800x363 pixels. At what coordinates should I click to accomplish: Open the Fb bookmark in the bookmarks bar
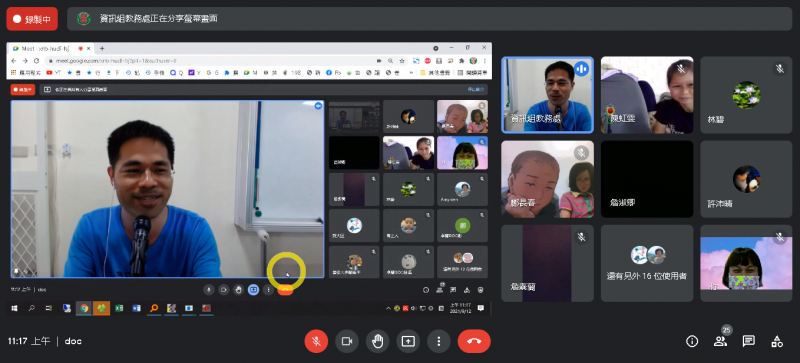pos(334,73)
